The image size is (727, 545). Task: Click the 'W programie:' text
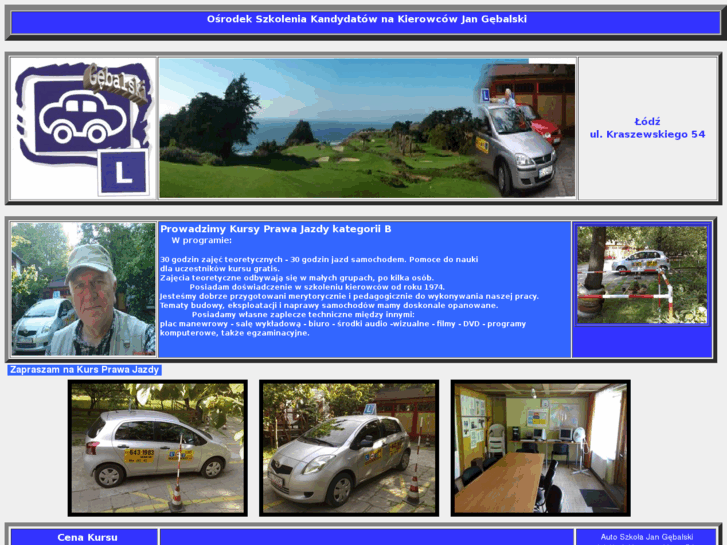[x=201, y=240]
